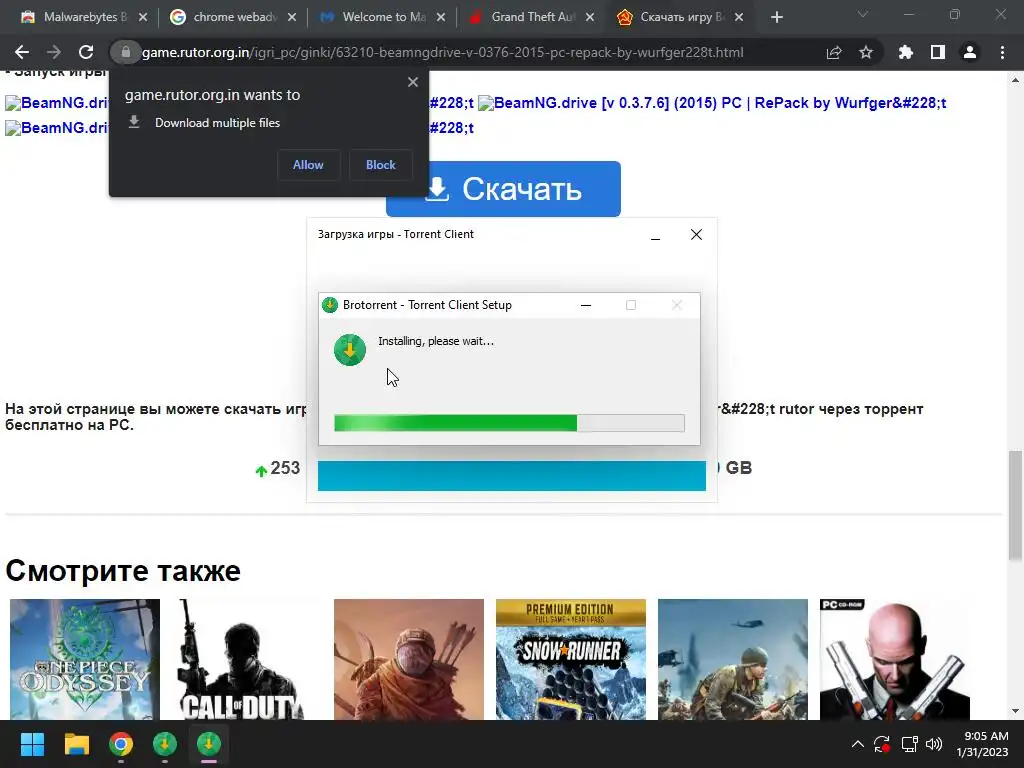
Task: Open the Windows Start menu
Action: click(x=32, y=744)
